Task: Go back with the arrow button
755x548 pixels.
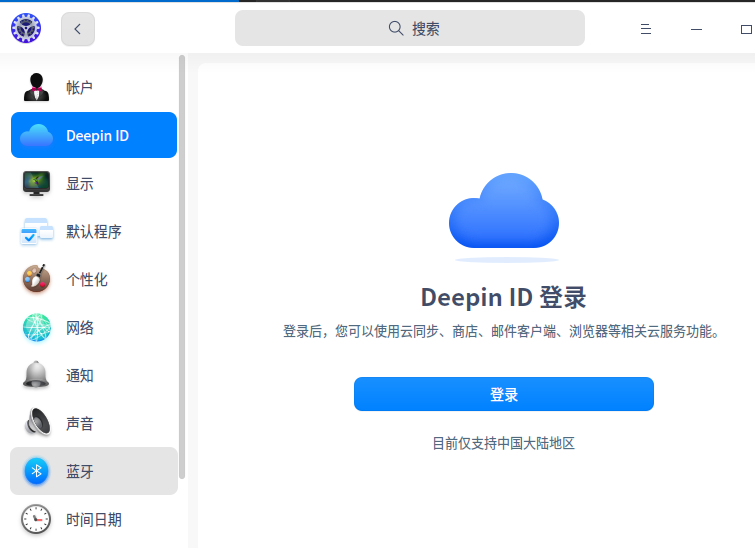Action: (78, 29)
